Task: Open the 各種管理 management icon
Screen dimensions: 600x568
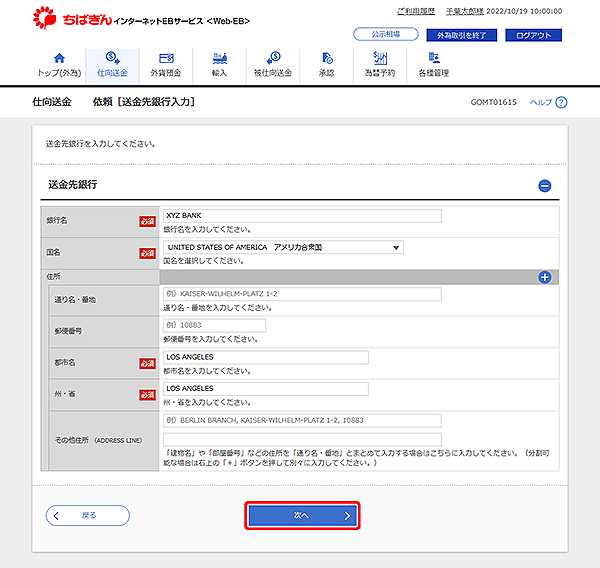Action: coord(434,58)
